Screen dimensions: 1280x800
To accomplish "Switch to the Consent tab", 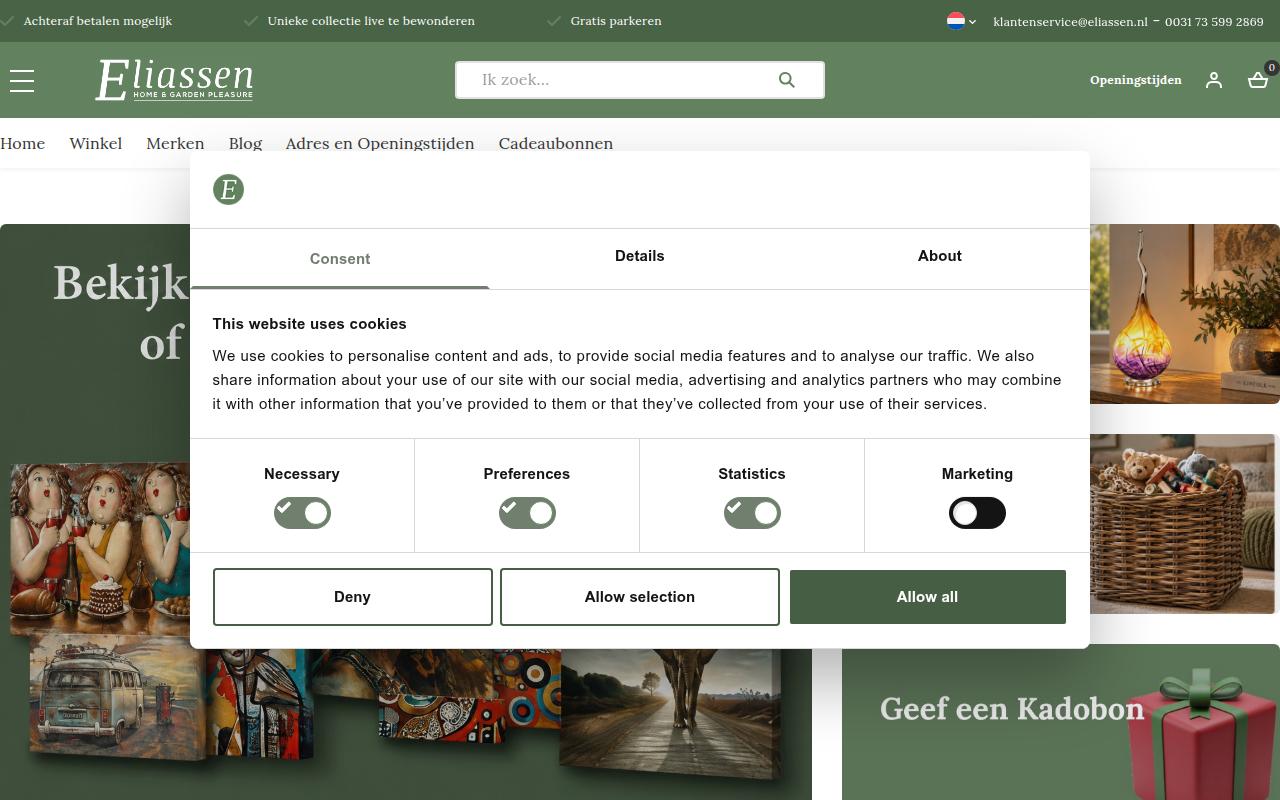I will click(340, 258).
